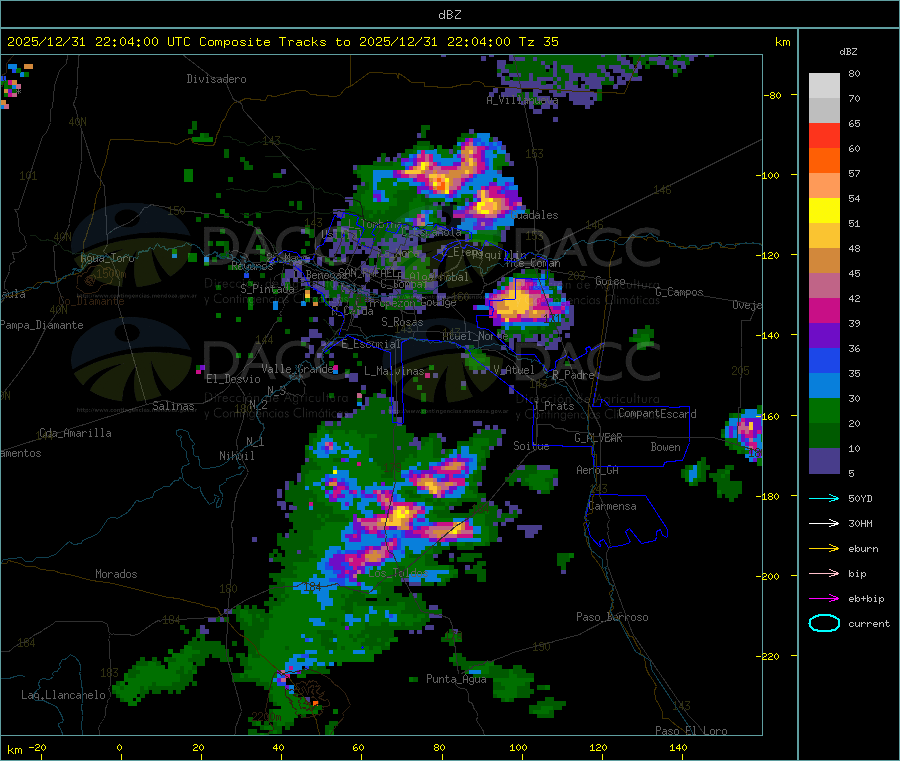Click the dBZ title in top bar

(449, 15)
